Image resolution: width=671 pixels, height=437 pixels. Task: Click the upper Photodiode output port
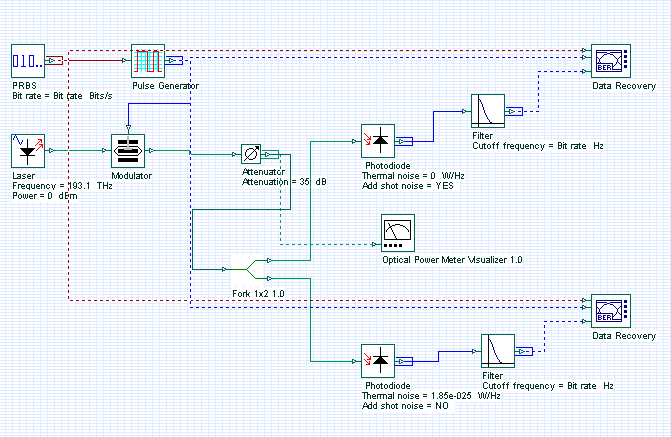click(404, 141)
